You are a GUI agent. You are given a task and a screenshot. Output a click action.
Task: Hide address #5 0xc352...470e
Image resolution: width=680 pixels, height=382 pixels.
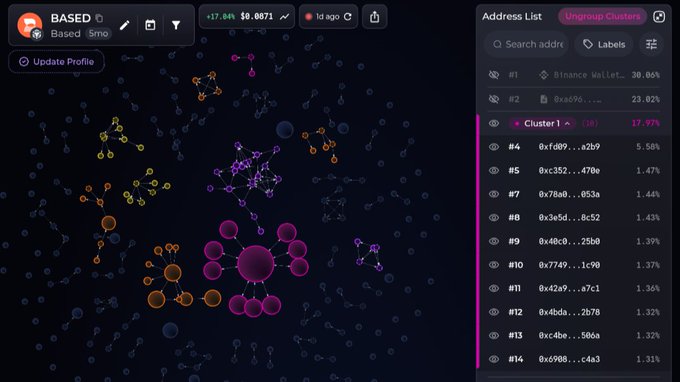coord(494,170)
